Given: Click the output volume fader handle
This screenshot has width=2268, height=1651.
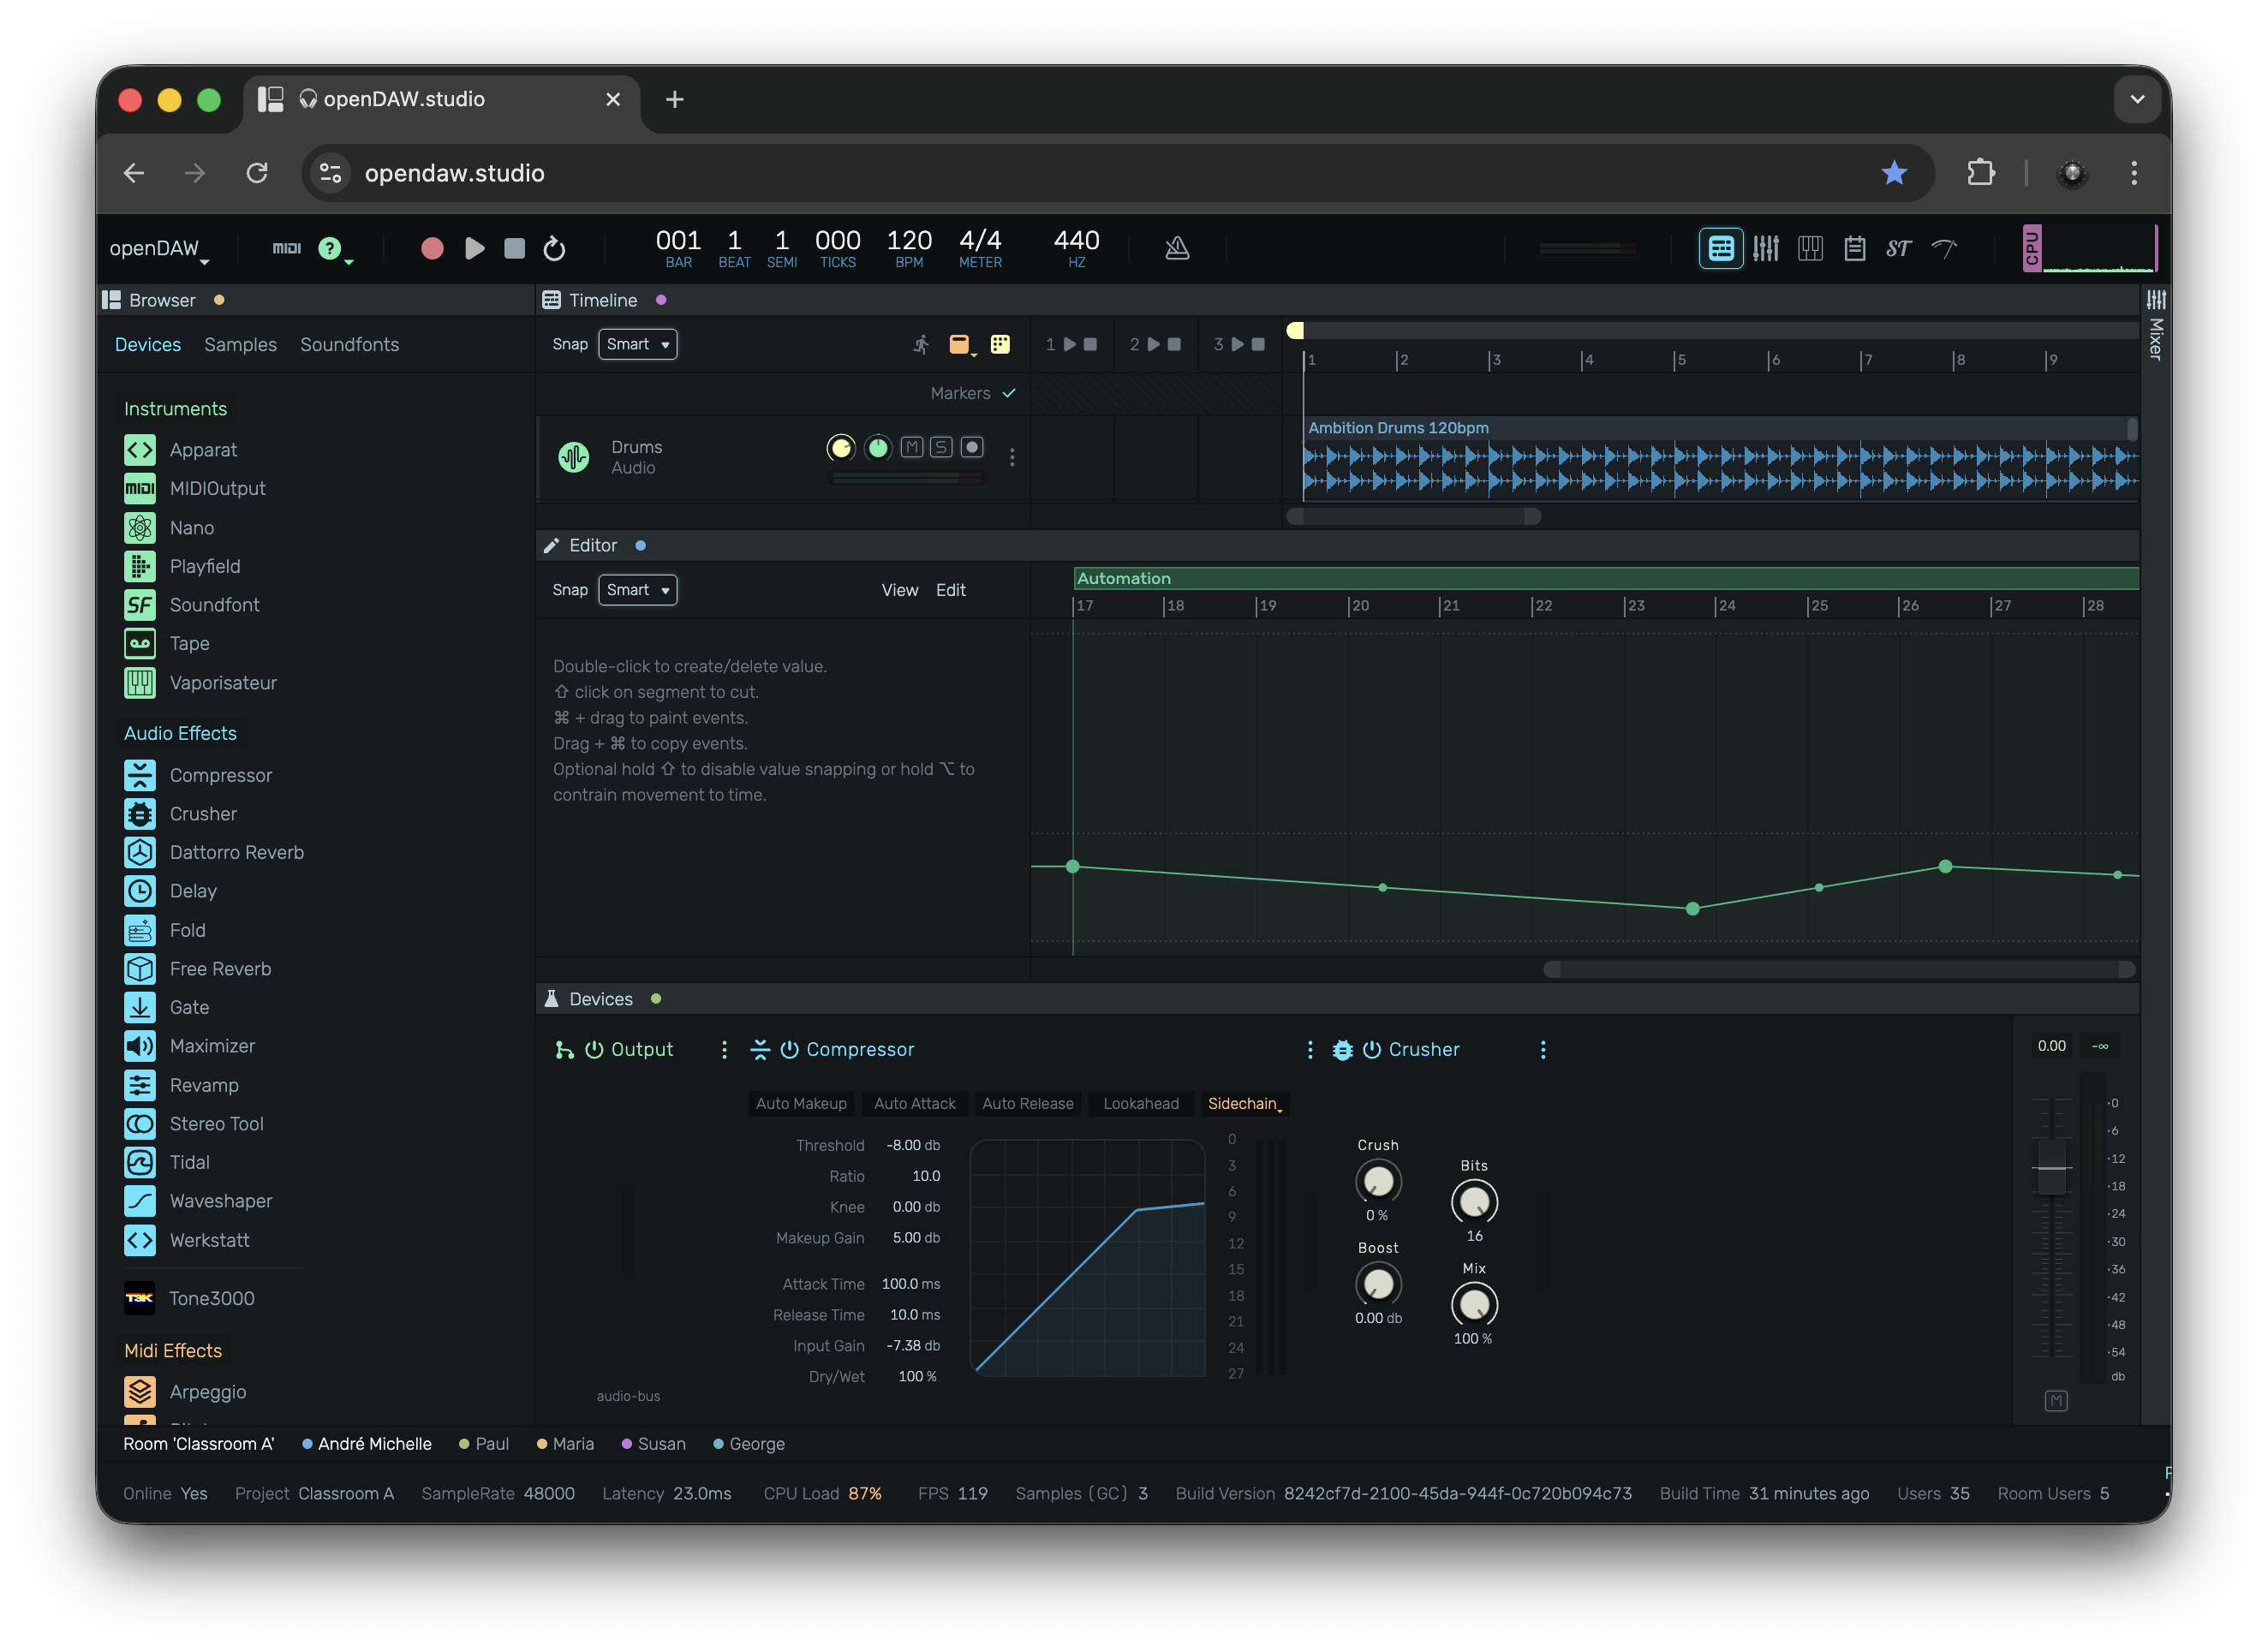Looking at the screenshot, I should (x=2051, y=1168).
